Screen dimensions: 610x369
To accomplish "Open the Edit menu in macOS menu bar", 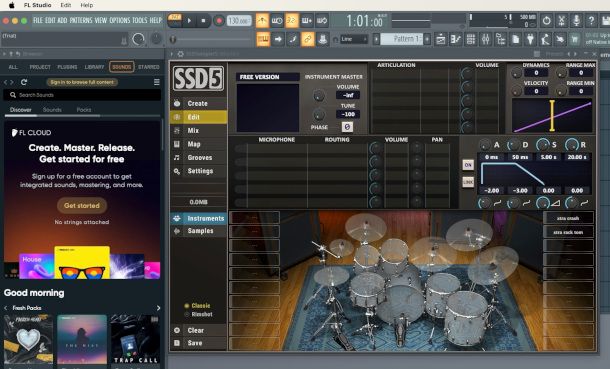I will [66, 5].
